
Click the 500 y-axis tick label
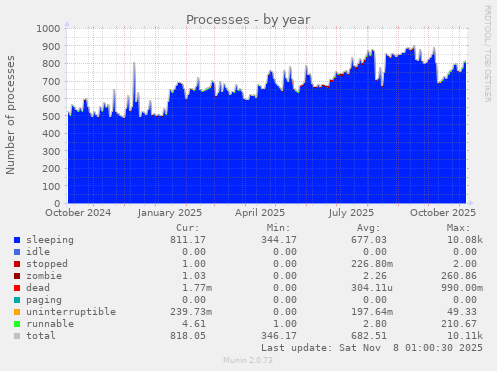[x=51, y=116]
